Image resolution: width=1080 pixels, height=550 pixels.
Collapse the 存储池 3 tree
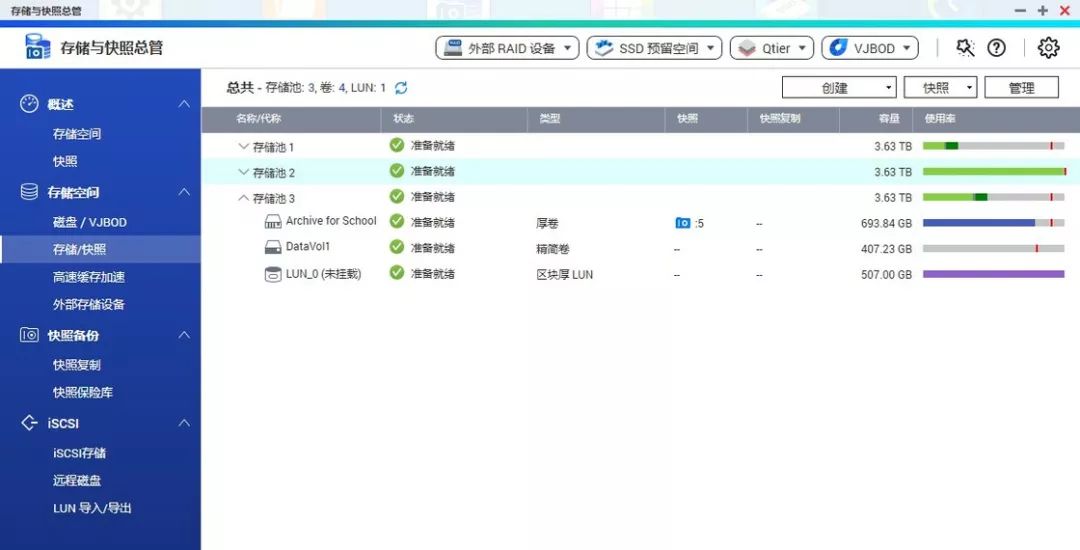tap(242, 198)
